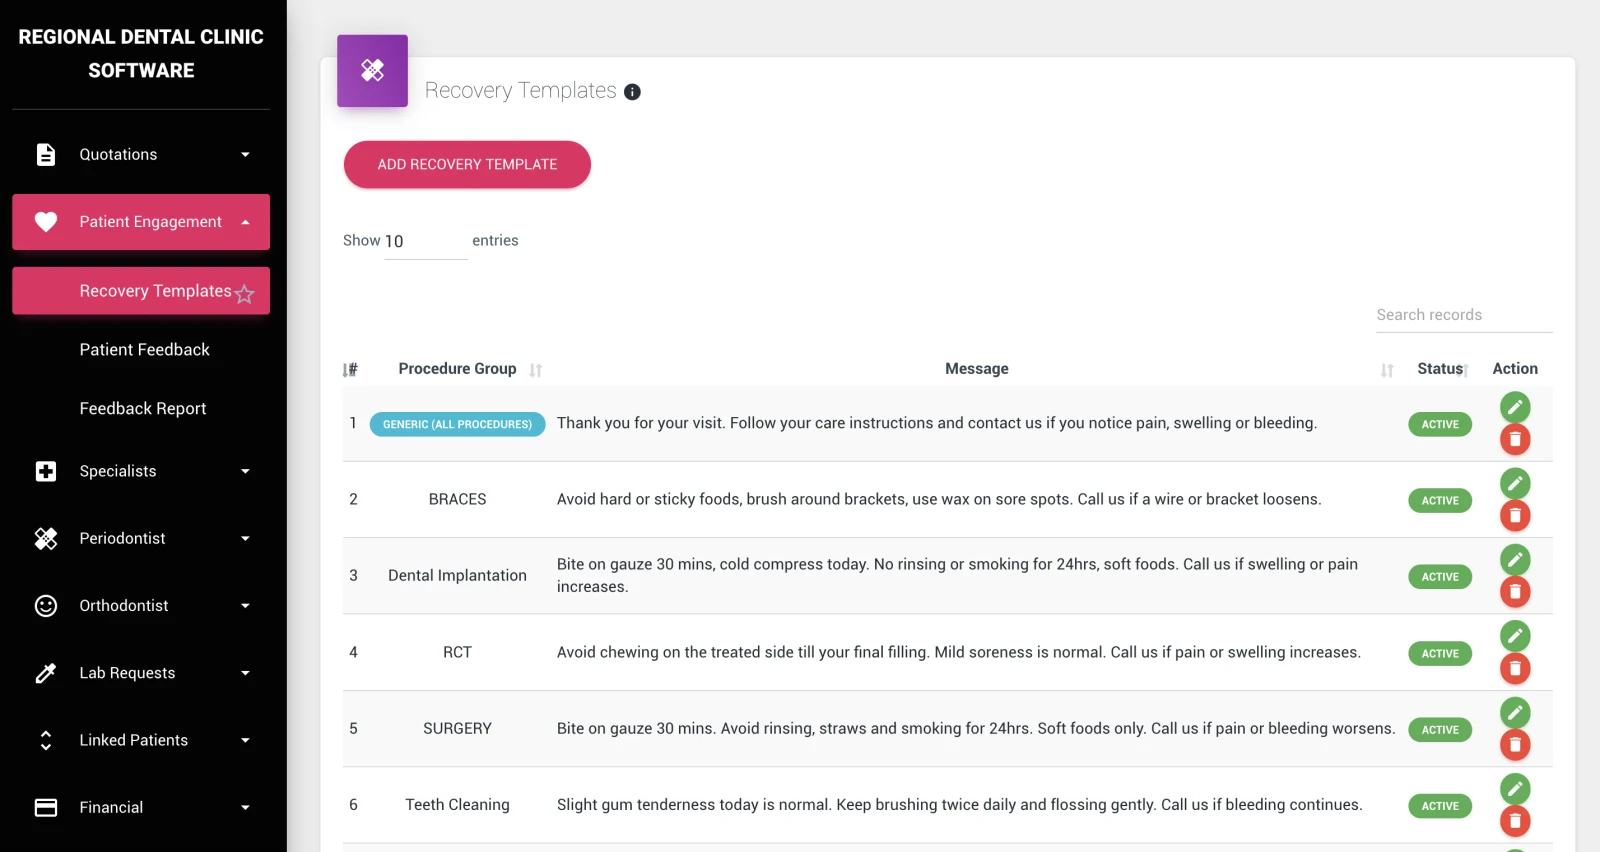
Task: Edit the BRACES recovery template
Action: click(x=1515, y=484)
